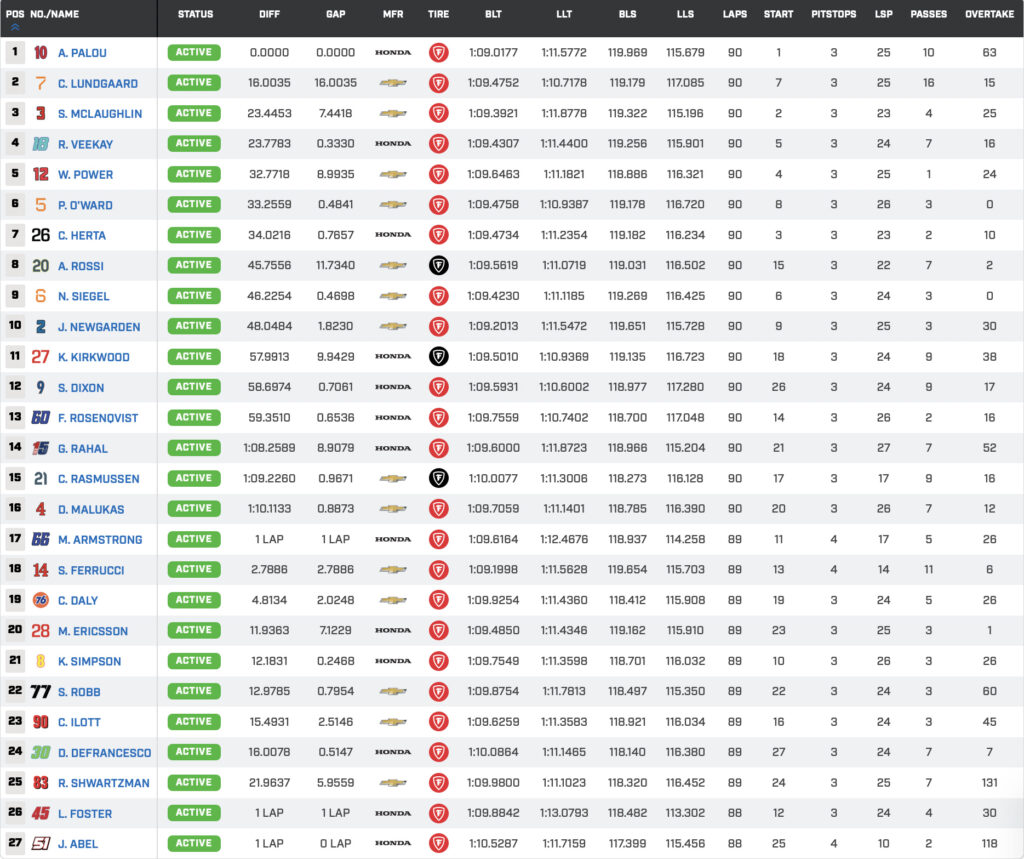Click car number 30 icon for D. DeFrancesco
The height and width of the screenshot is (859, 1024).
(x=40, y=753)
